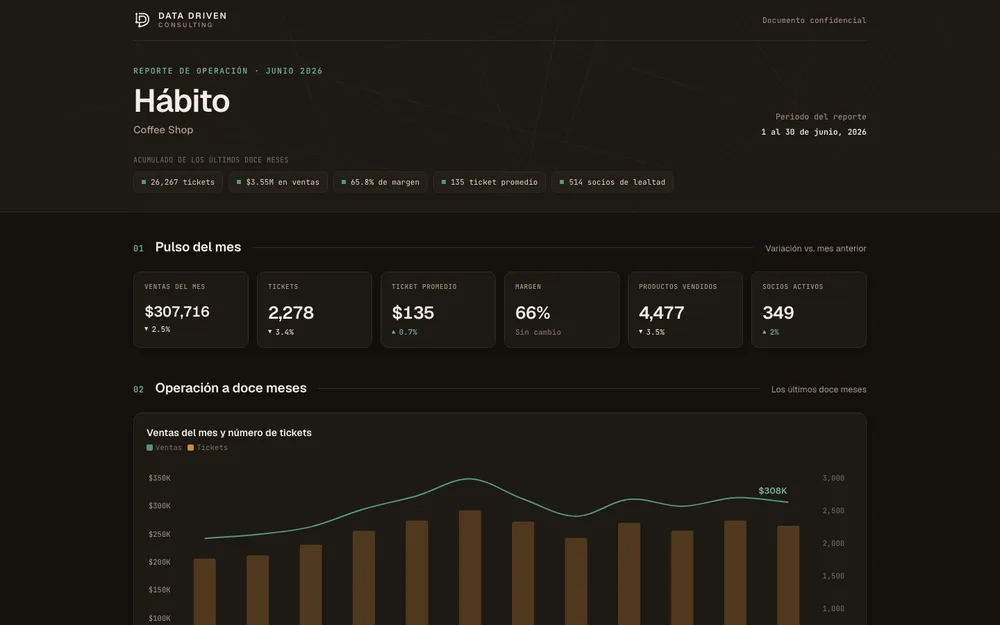Screen dimensions: 1000x625
Task: Open the Tickets card showing 2,278
Action: (x=314, y=309)
